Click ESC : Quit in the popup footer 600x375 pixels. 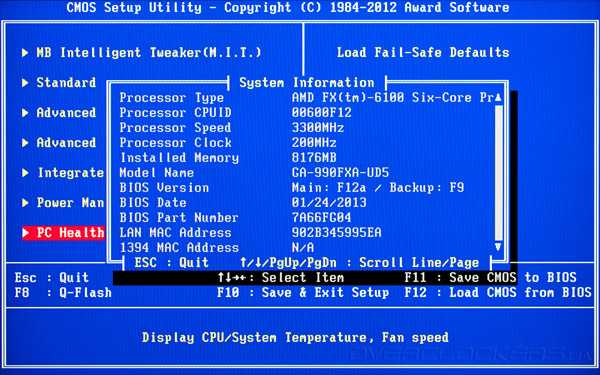171,262
